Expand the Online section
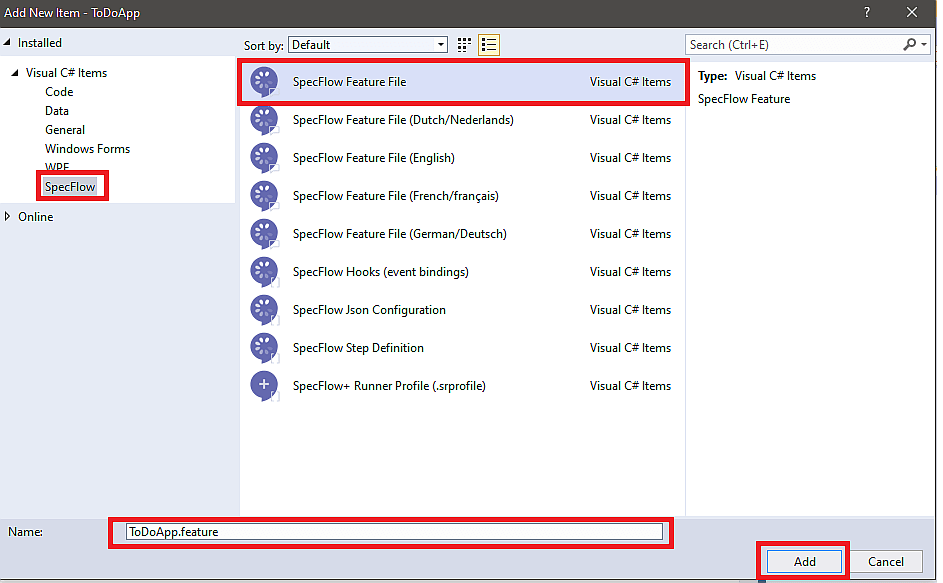 click(x=10, y=216)
